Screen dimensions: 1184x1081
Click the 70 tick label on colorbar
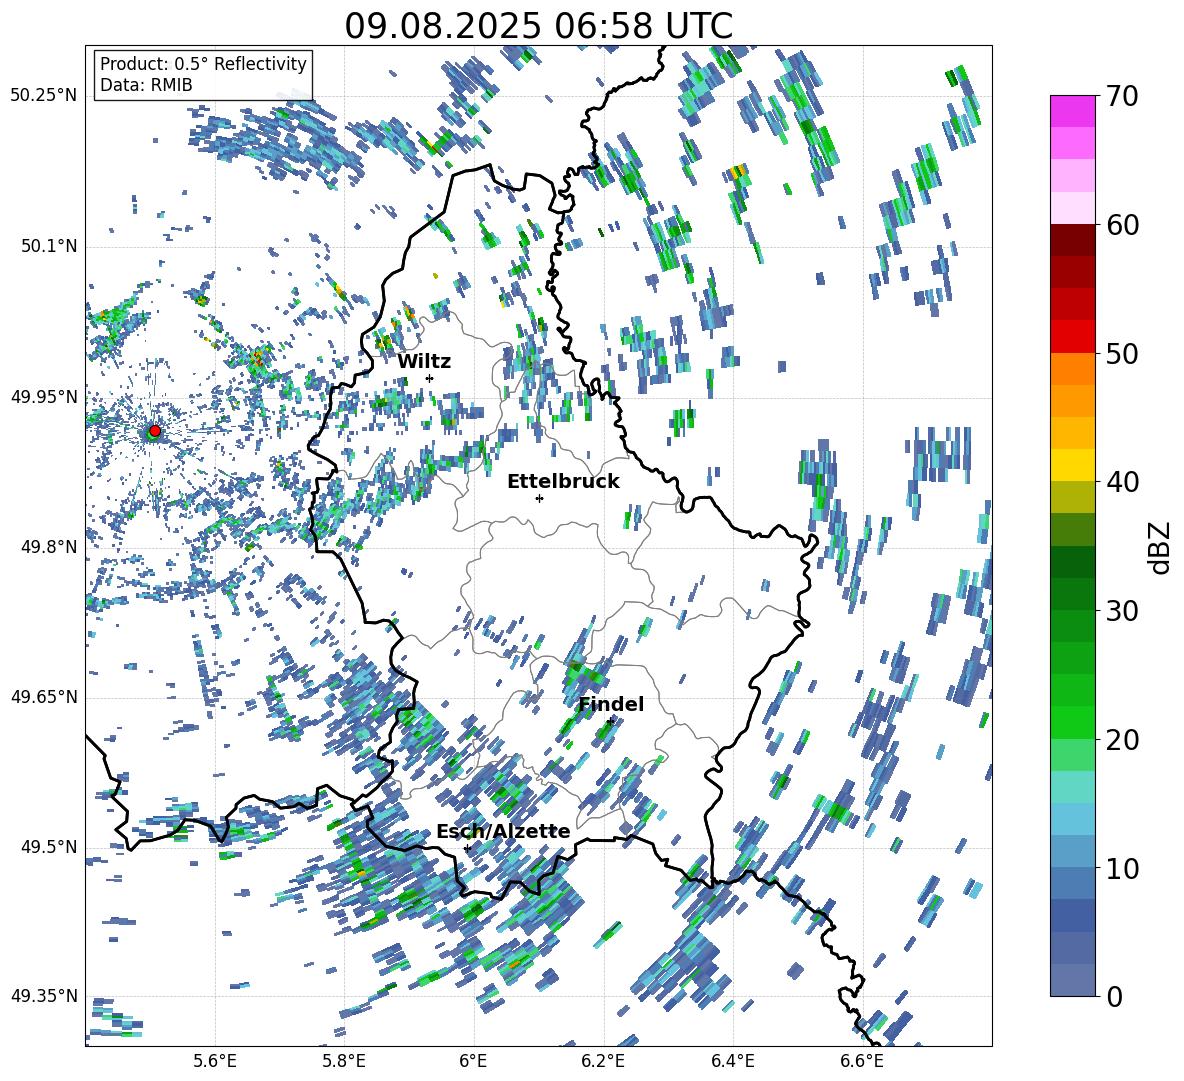pyautogui.click(x=1122, y=96)
